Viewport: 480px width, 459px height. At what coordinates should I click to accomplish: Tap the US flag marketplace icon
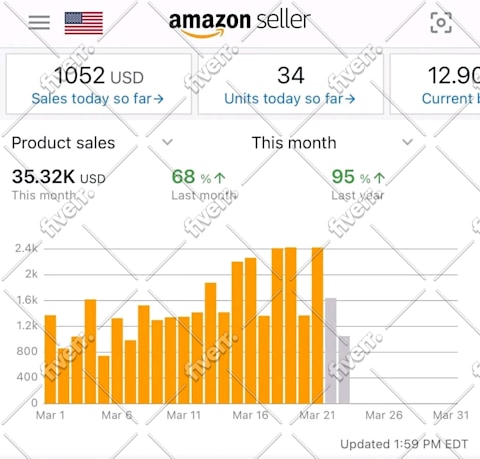(x=84, y=23)
